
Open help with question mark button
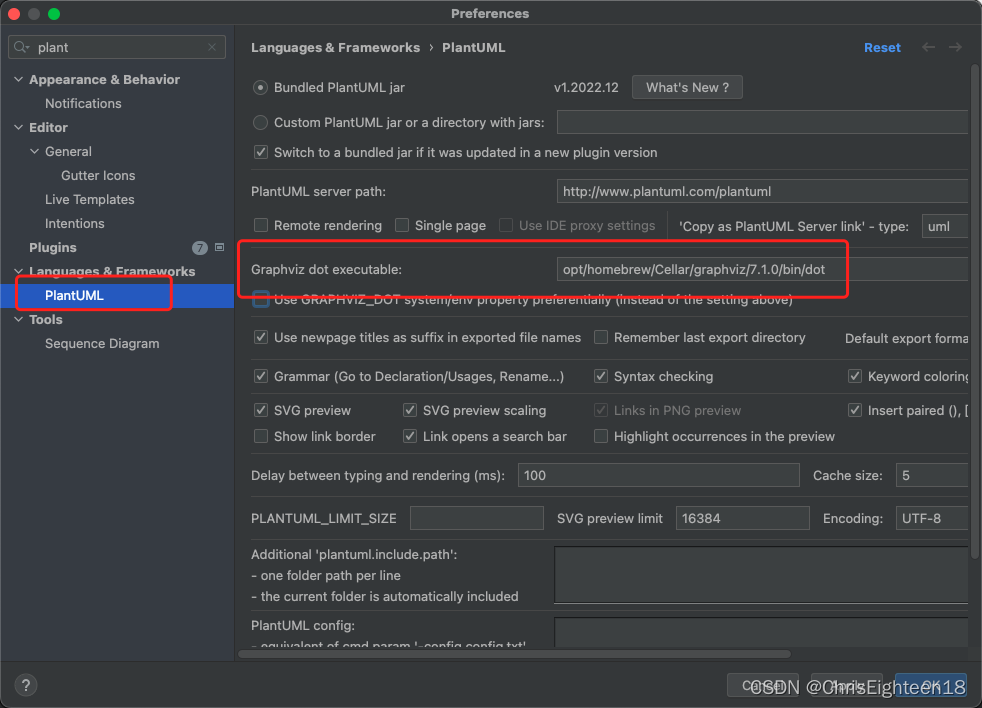[x=26, y=685]
